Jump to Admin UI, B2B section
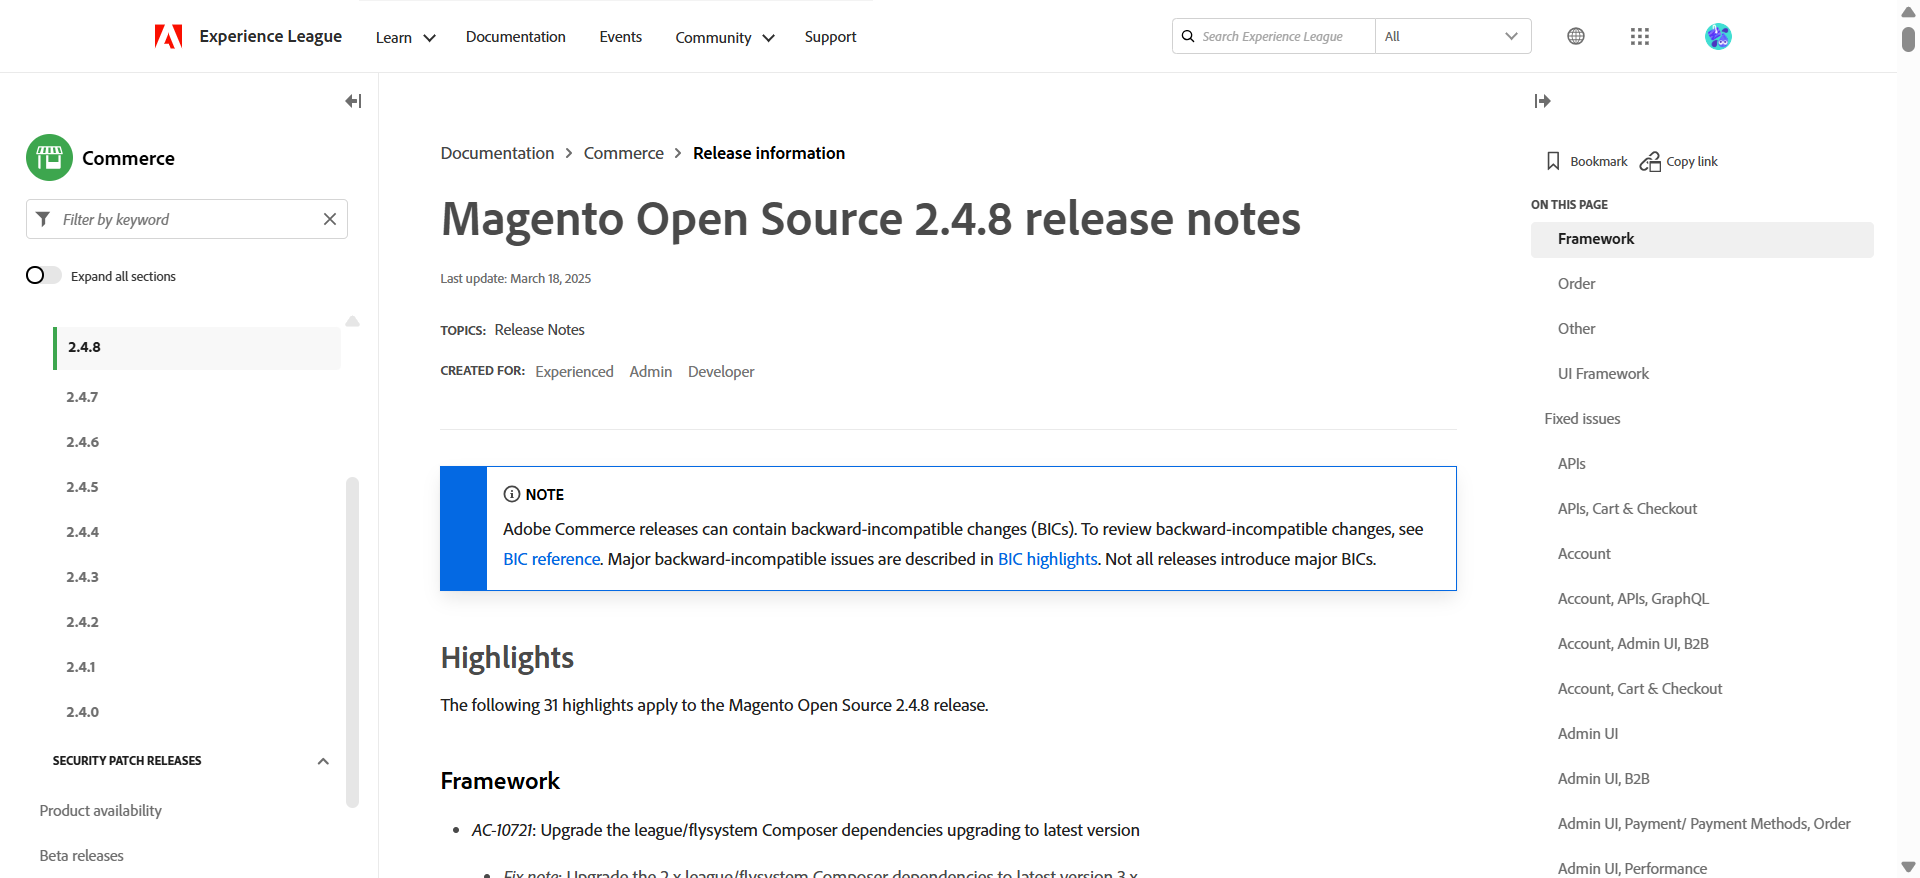Image resolution: width=1920 pixels, height=878 pixels. [1603, 779]
